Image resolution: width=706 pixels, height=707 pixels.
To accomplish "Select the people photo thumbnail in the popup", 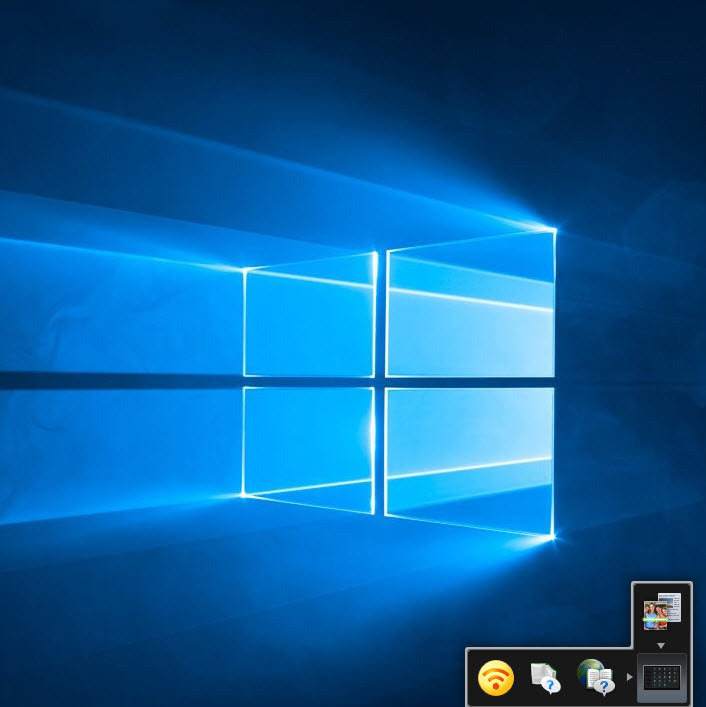I will coord(657,614).
